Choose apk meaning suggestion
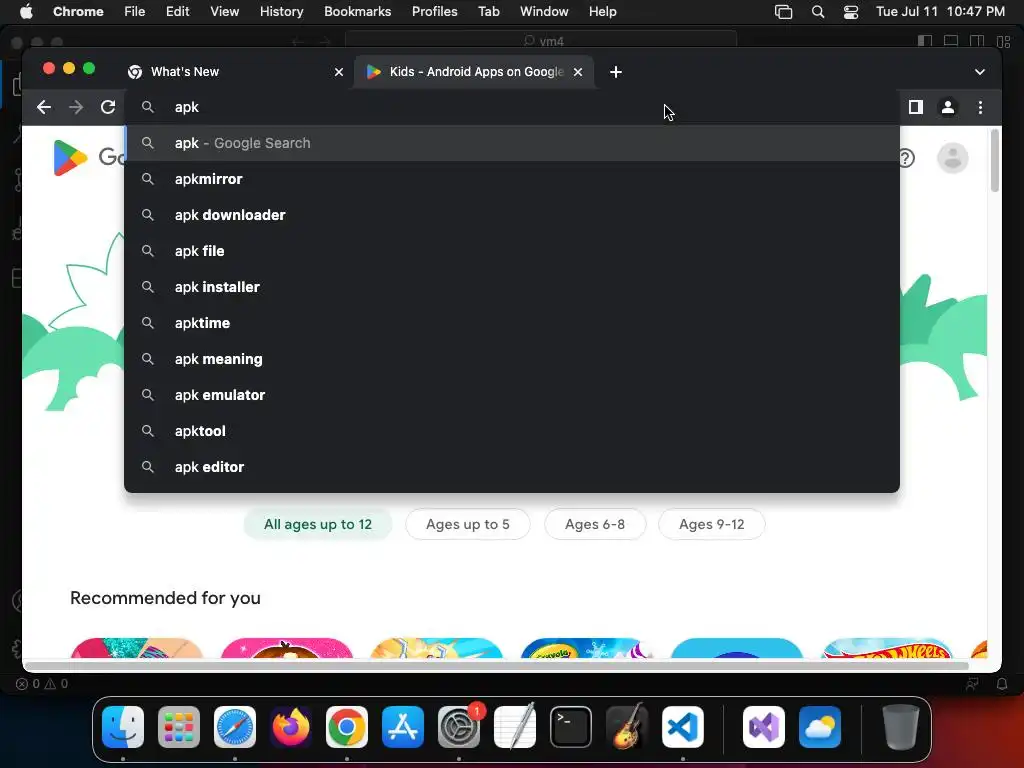Screen dimensions: 1024x768 512,359
